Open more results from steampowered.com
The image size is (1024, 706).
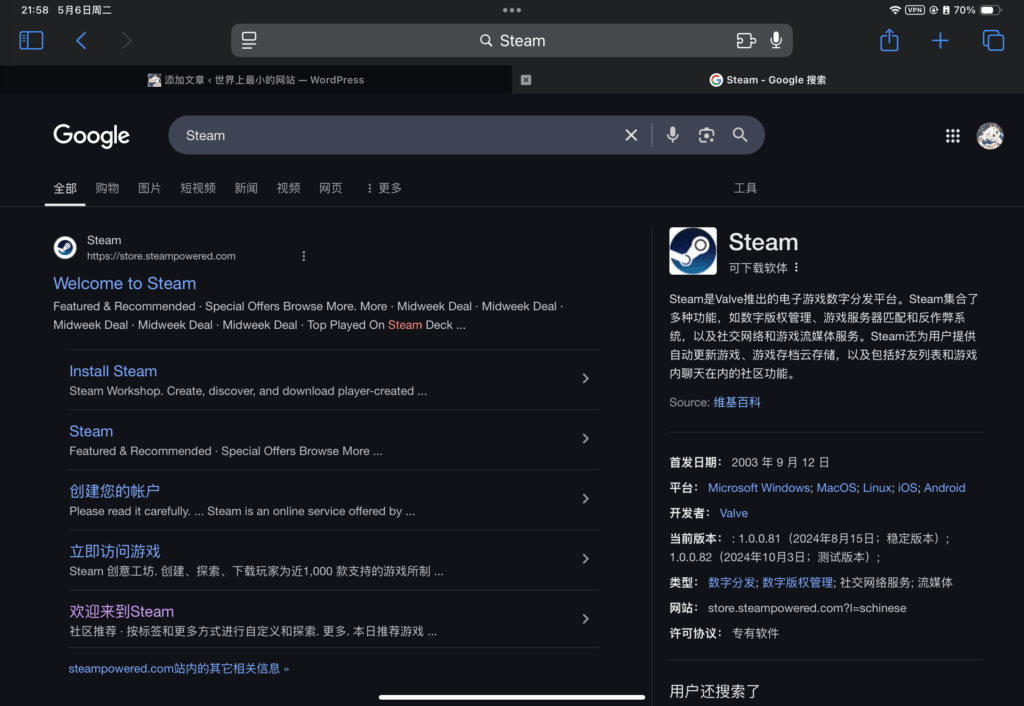178,668
